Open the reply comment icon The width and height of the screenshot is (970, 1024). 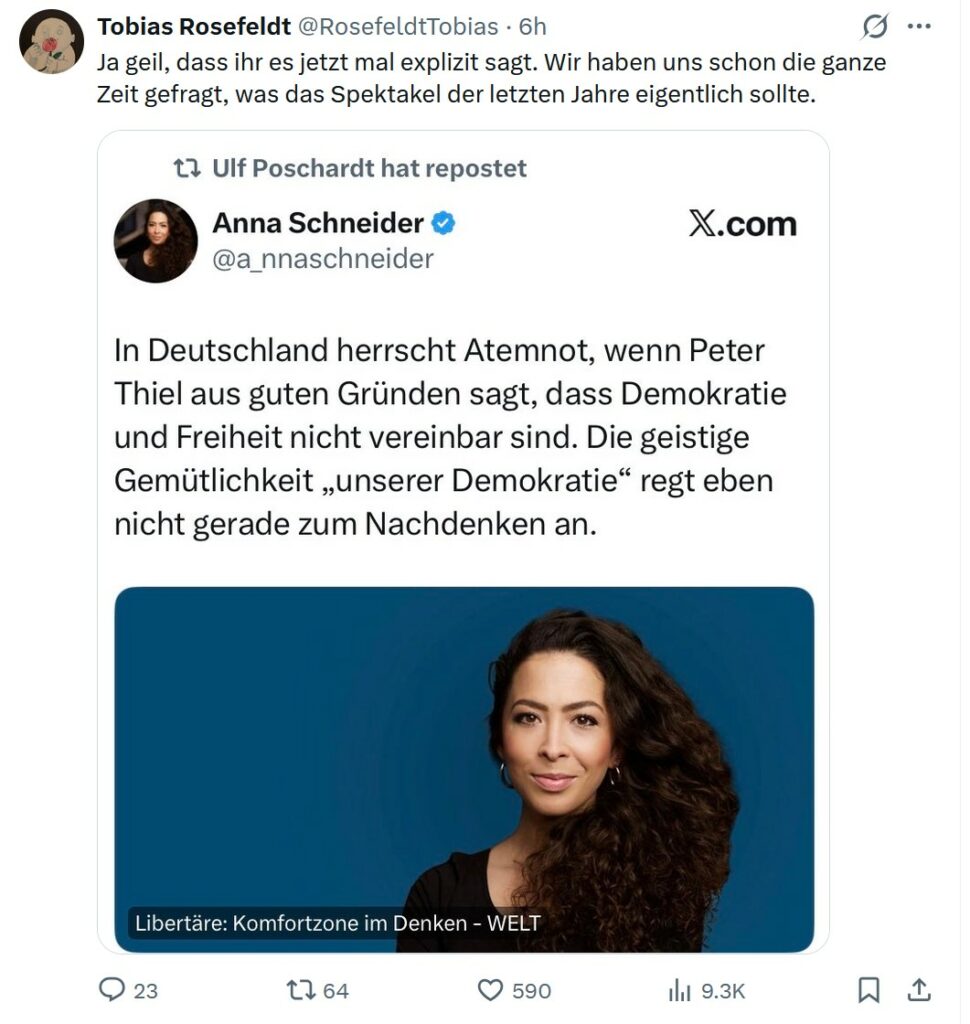[112, 989]
